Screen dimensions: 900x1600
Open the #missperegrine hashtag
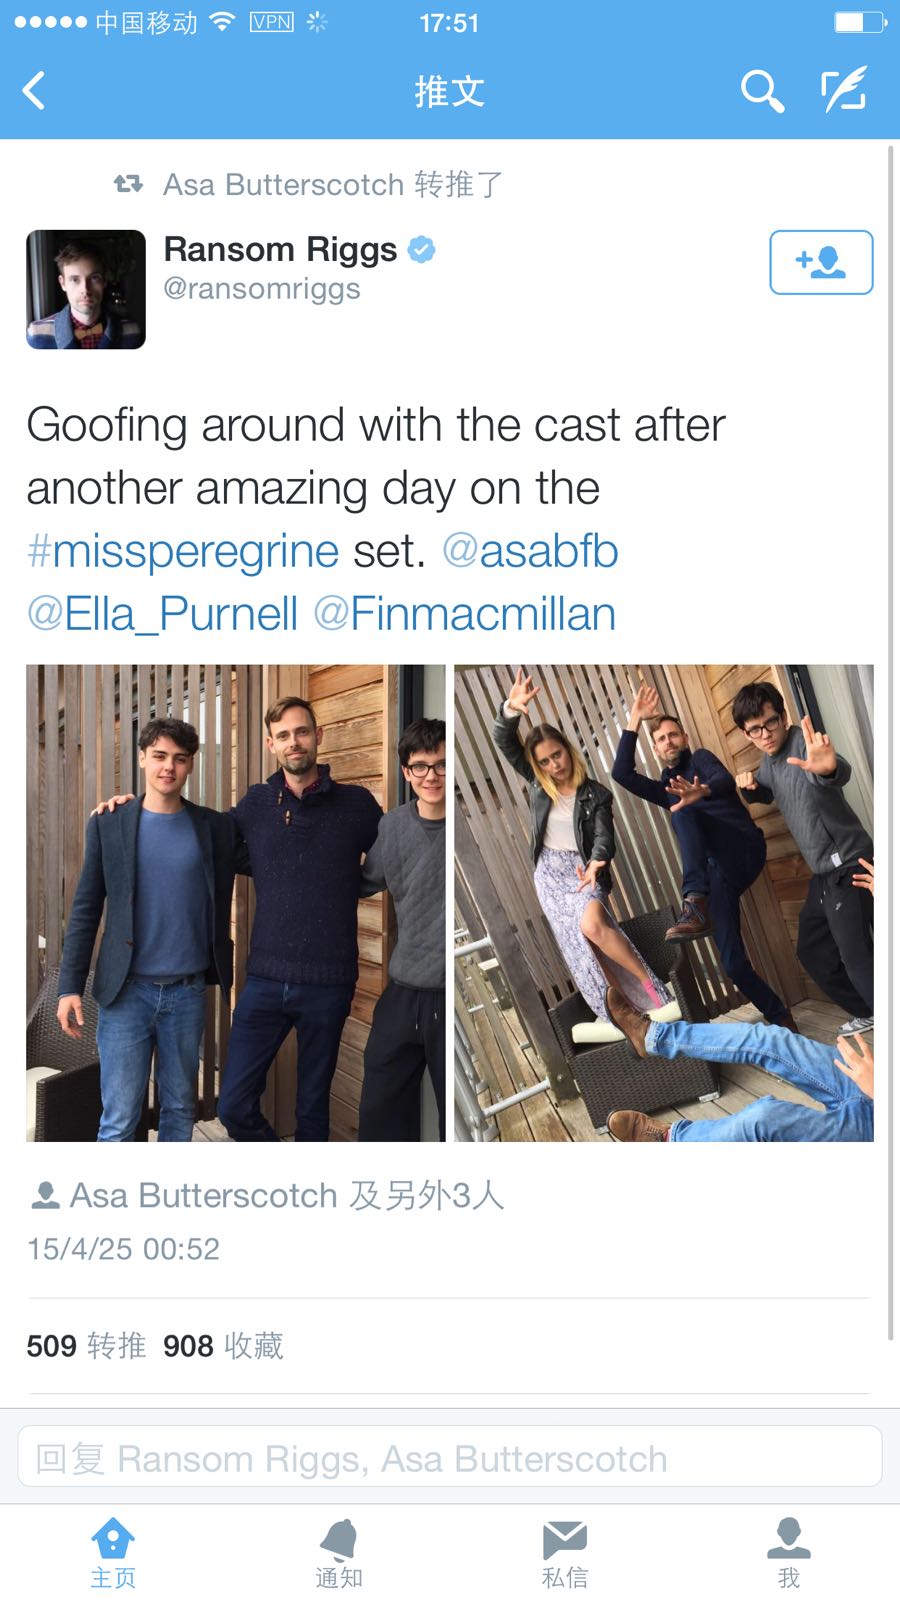click(183, 551)
